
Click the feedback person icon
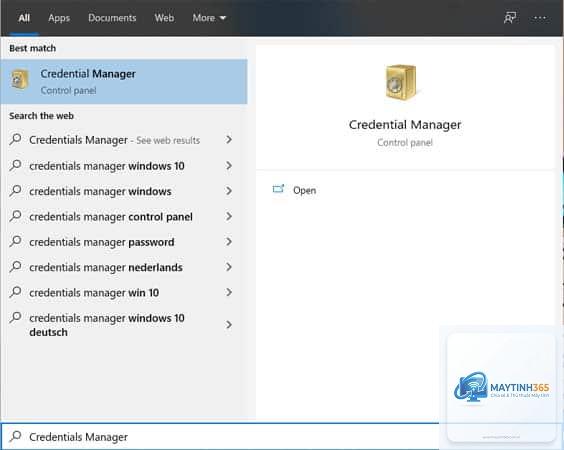510,18
